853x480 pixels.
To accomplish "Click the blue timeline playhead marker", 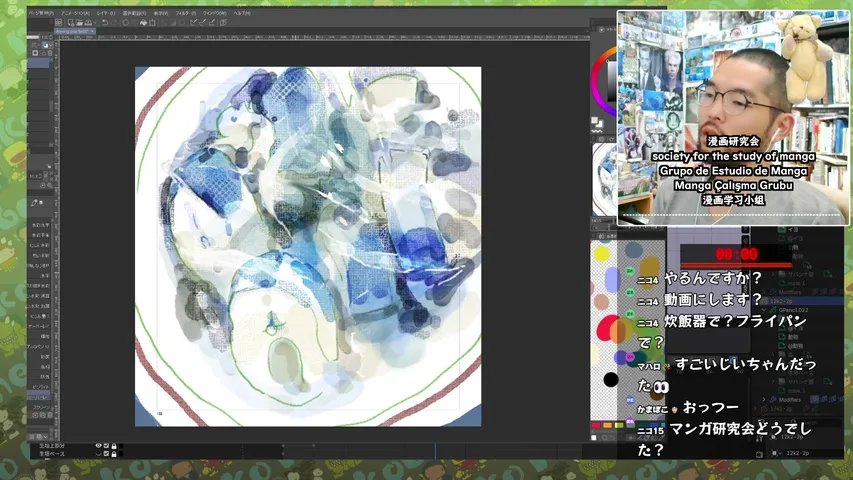I will [x=435, y=451].
